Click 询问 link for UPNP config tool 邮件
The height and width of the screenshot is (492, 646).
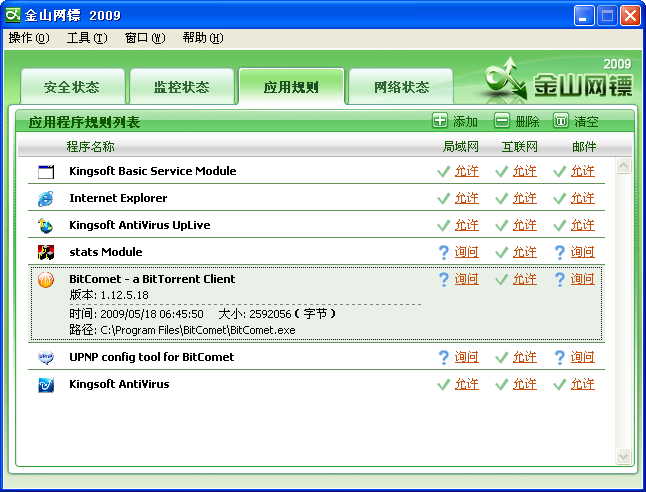tap(583, 357)
